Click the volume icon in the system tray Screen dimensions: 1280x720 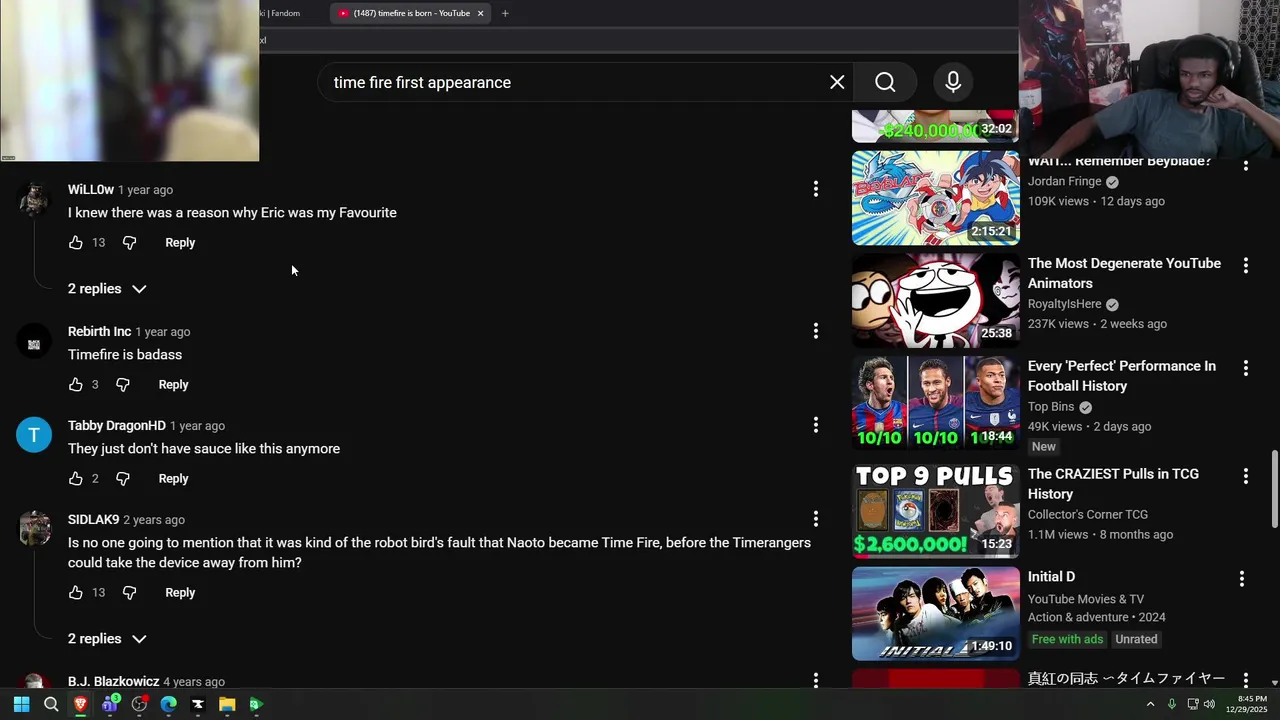[x=1209, y=704]
